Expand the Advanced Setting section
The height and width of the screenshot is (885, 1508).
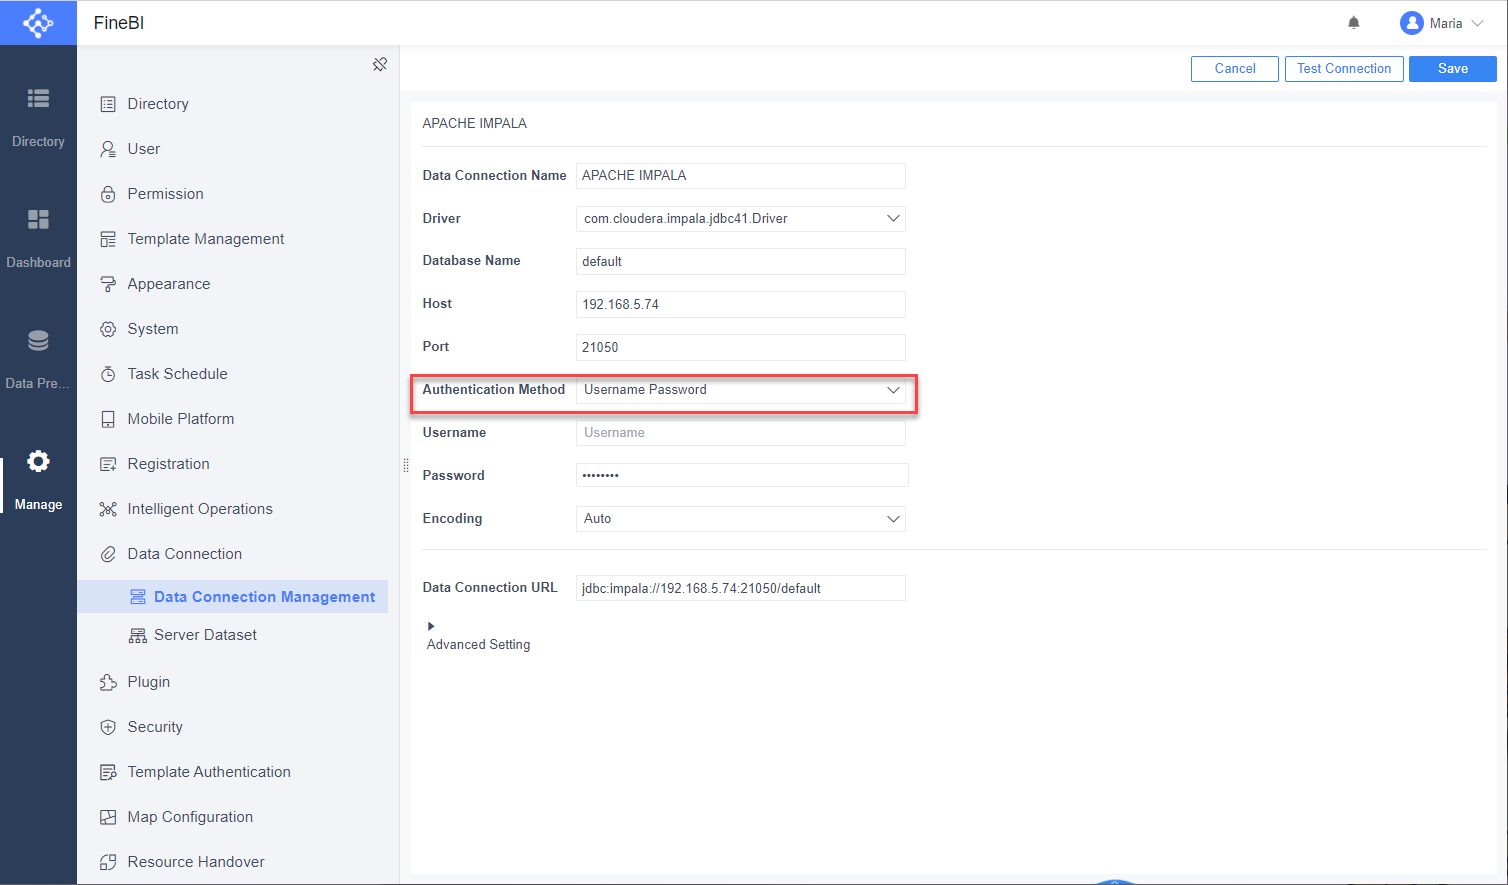431,626
